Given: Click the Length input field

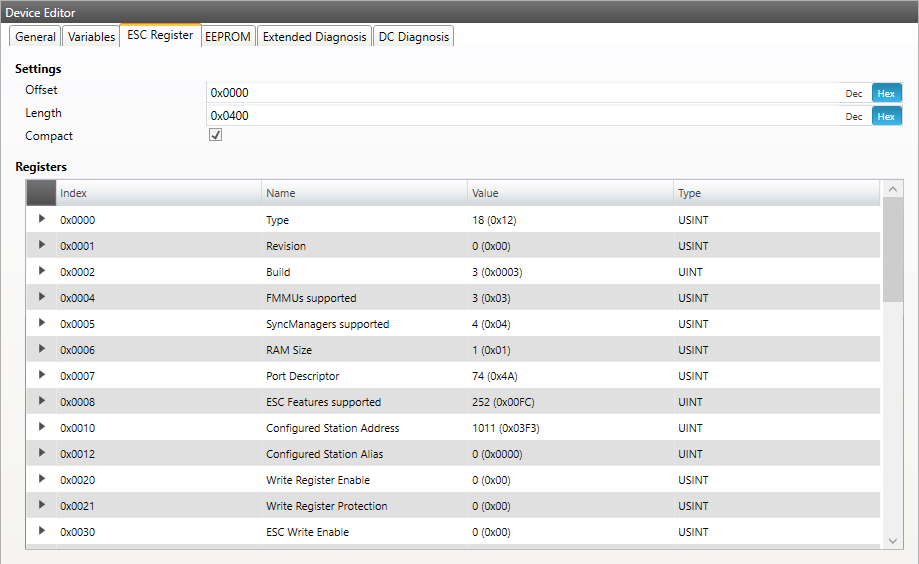Looking at the screenshot, I should tap(520, 116).
